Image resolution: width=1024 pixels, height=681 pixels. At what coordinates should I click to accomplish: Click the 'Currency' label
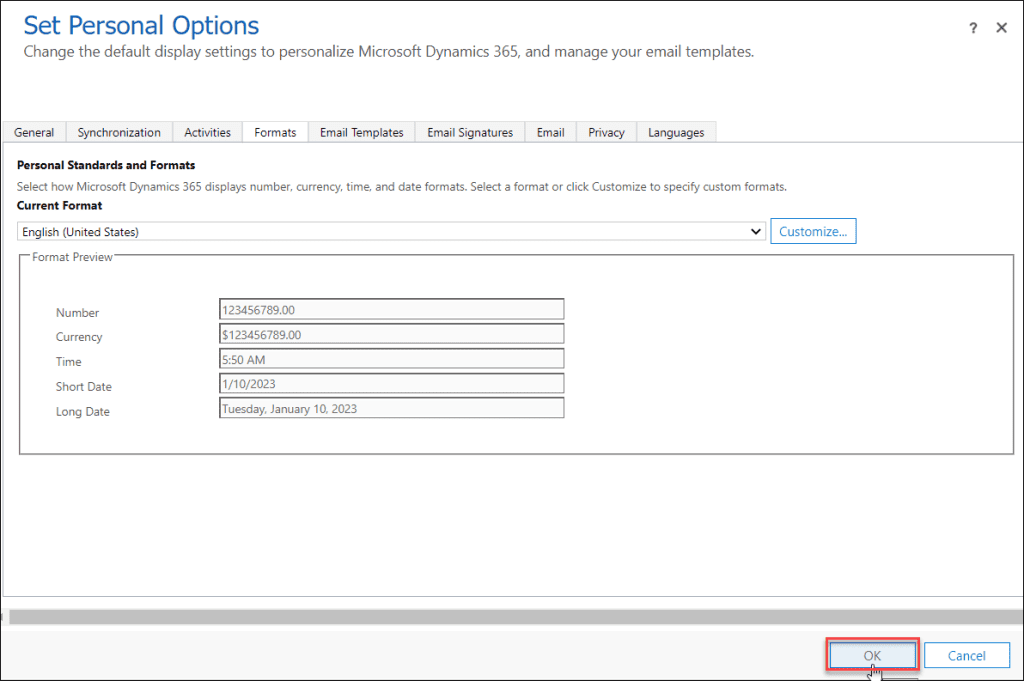(x=79, y=337)
